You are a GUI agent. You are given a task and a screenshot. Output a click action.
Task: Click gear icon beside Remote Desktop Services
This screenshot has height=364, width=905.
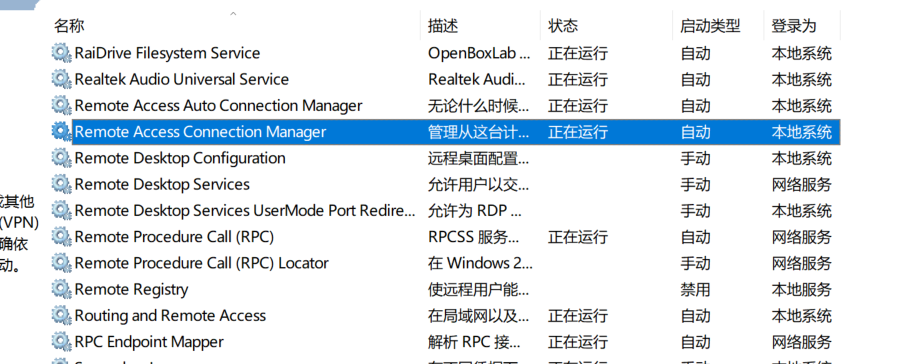[61, 184]
